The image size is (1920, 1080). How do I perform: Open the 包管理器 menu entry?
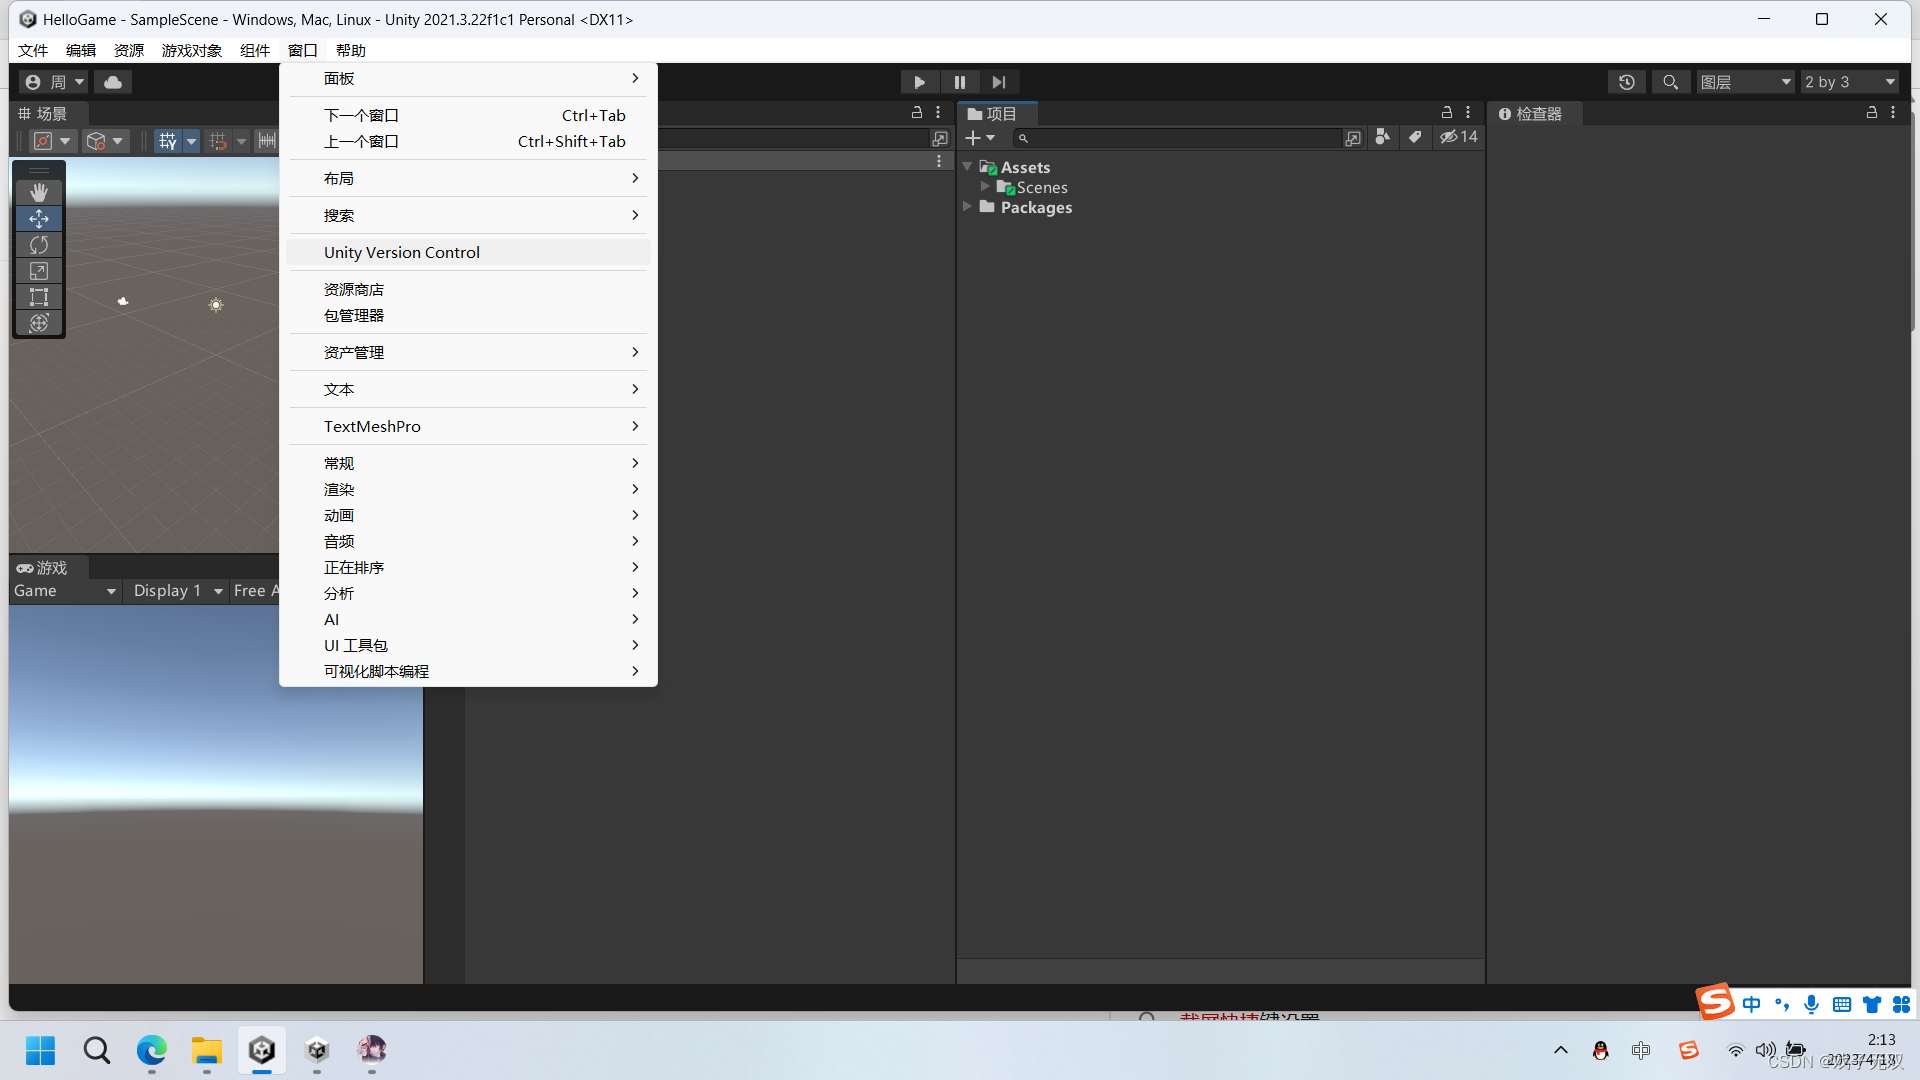pyautogui.click(x=354, y=315)
